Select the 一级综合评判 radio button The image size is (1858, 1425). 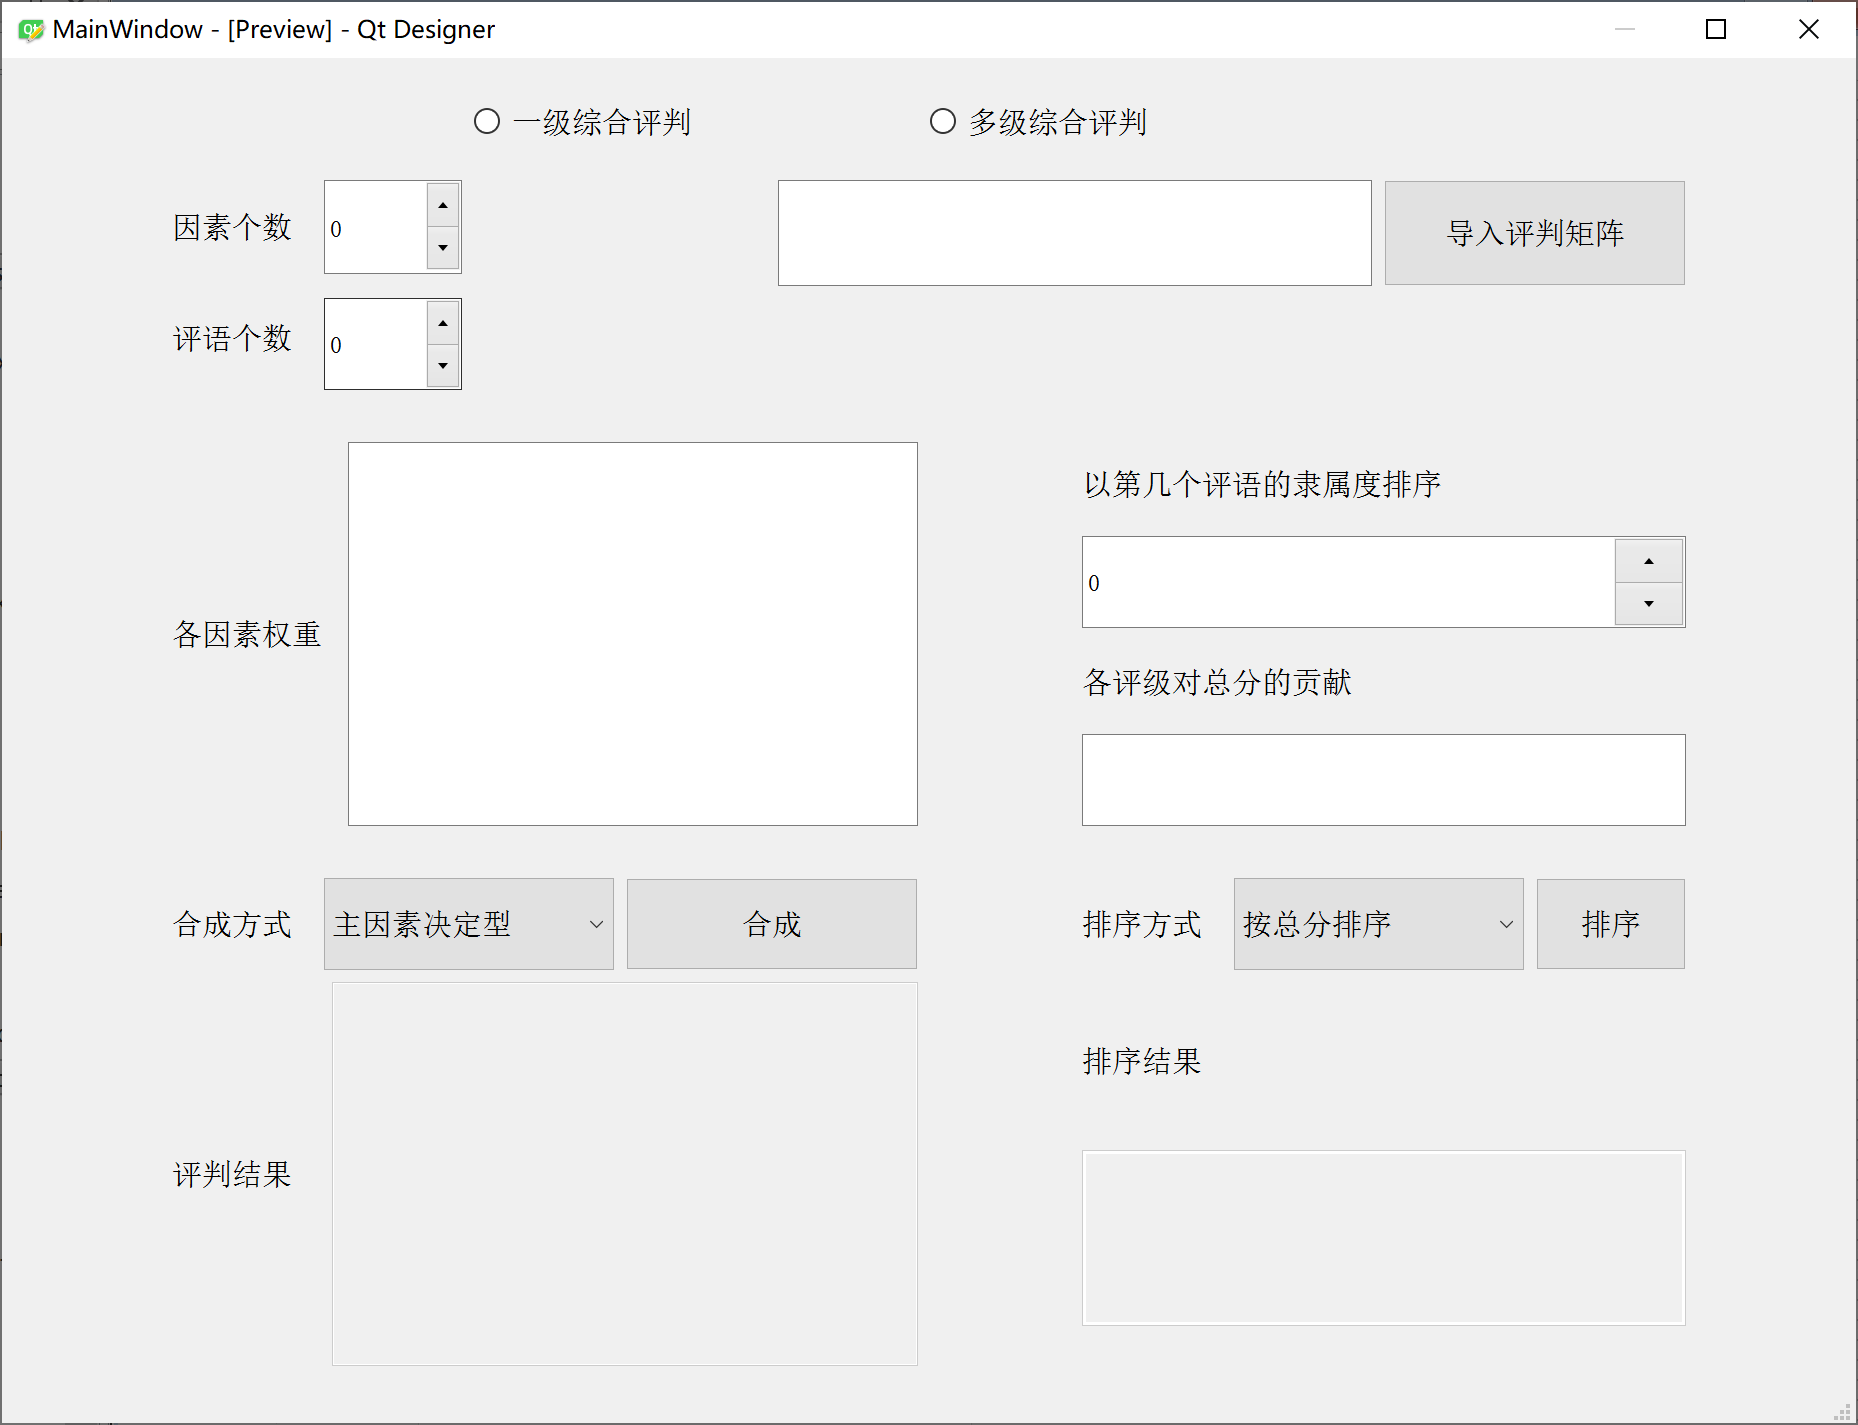(x=487, y=121)
